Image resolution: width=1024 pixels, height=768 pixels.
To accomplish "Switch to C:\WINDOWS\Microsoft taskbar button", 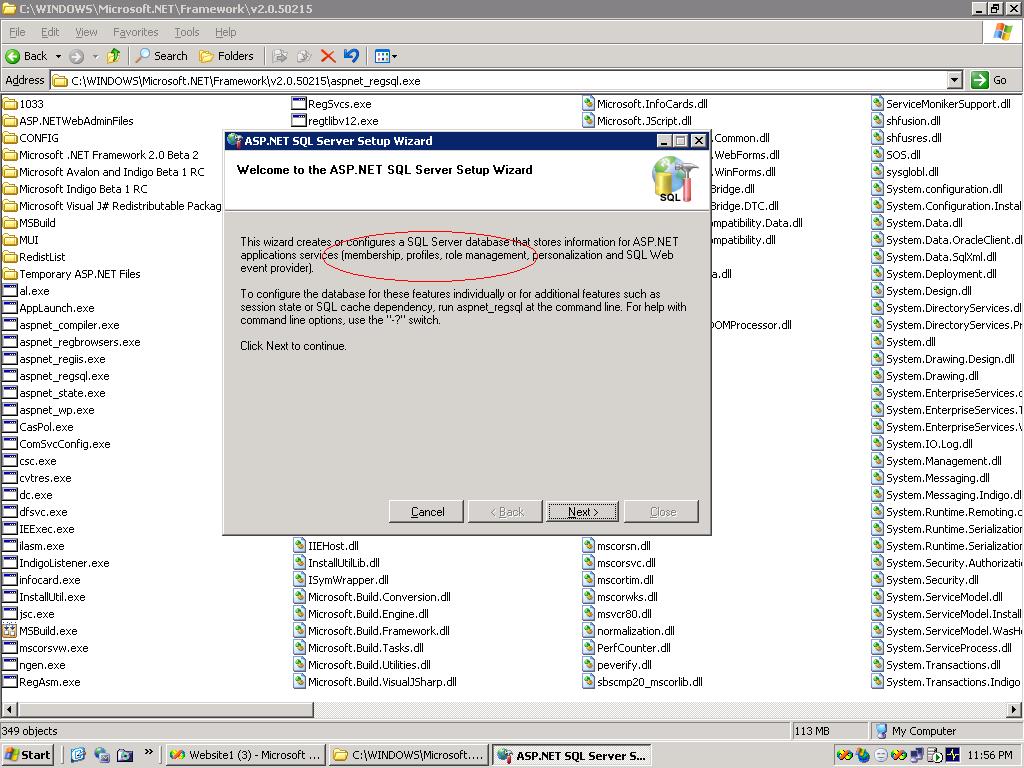I will pyautogui.click(x=409, y=755).
